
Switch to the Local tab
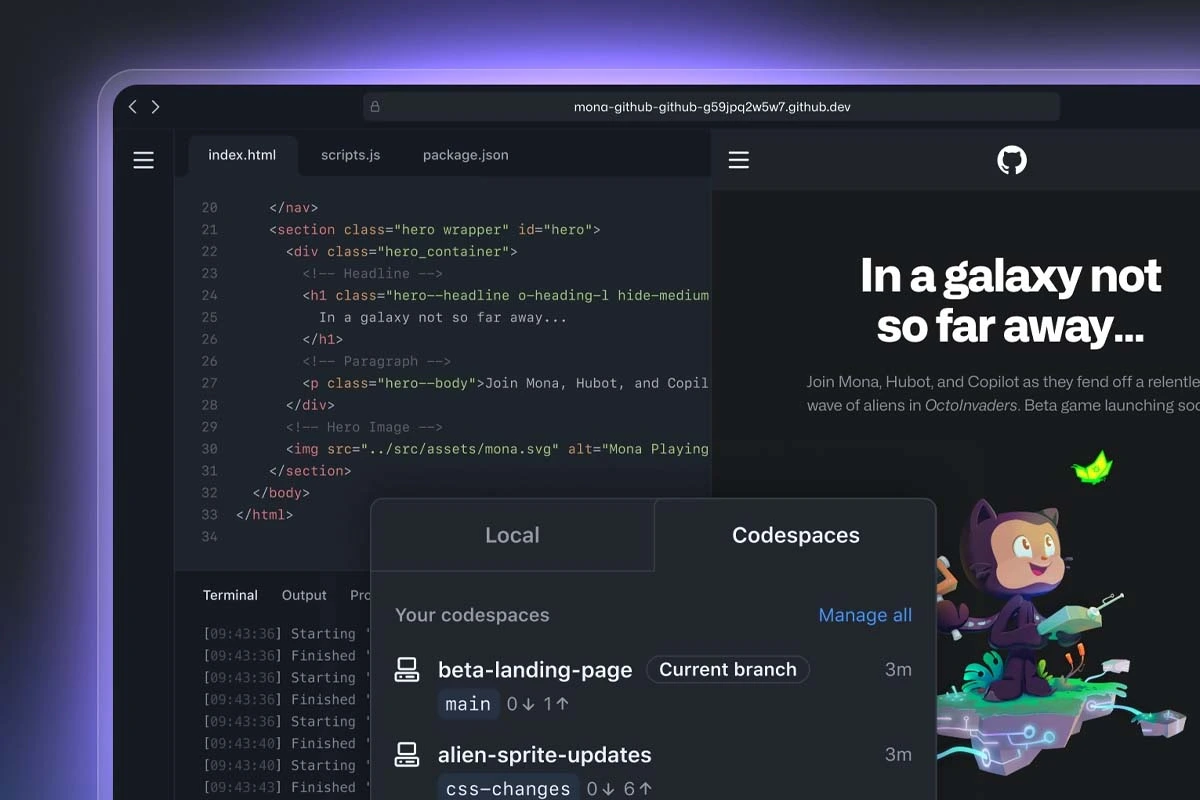(512, 535)
